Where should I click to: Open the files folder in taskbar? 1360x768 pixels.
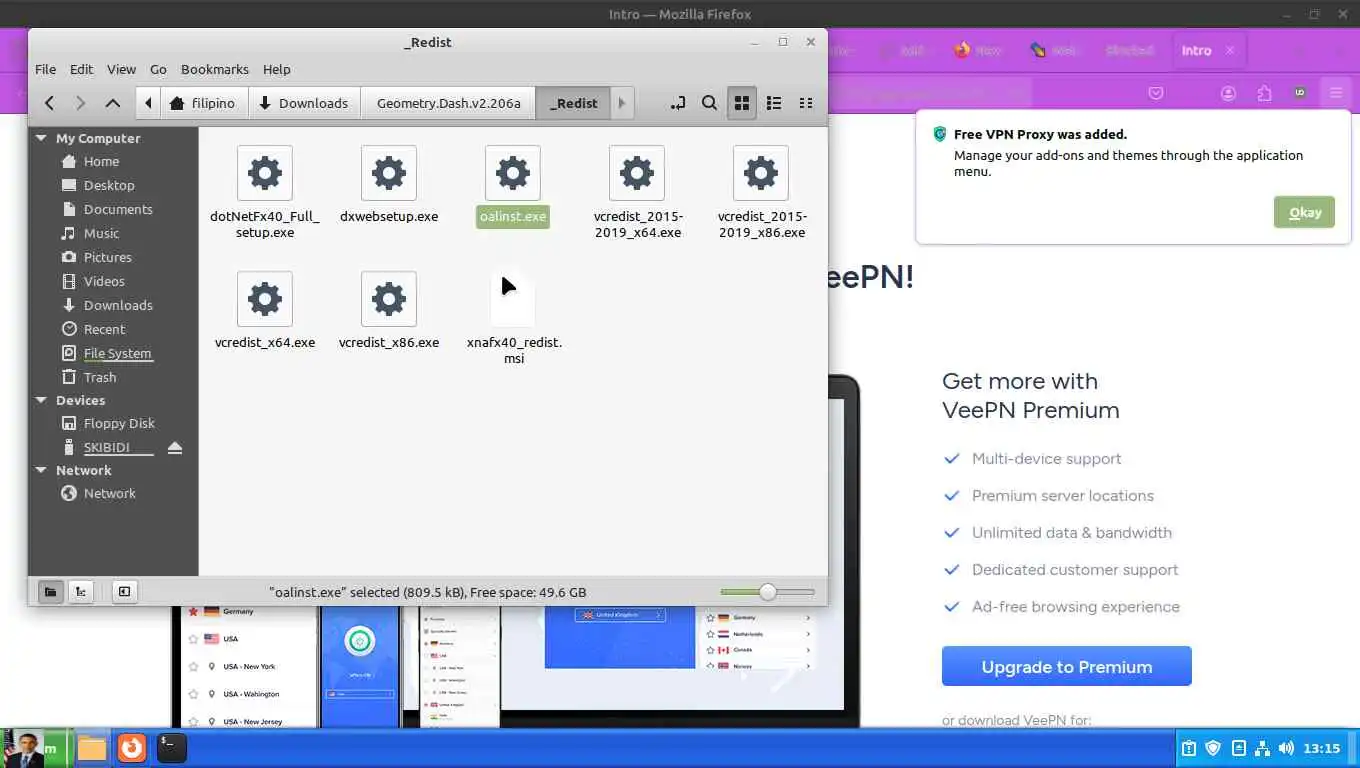click(x=92, y=747)
